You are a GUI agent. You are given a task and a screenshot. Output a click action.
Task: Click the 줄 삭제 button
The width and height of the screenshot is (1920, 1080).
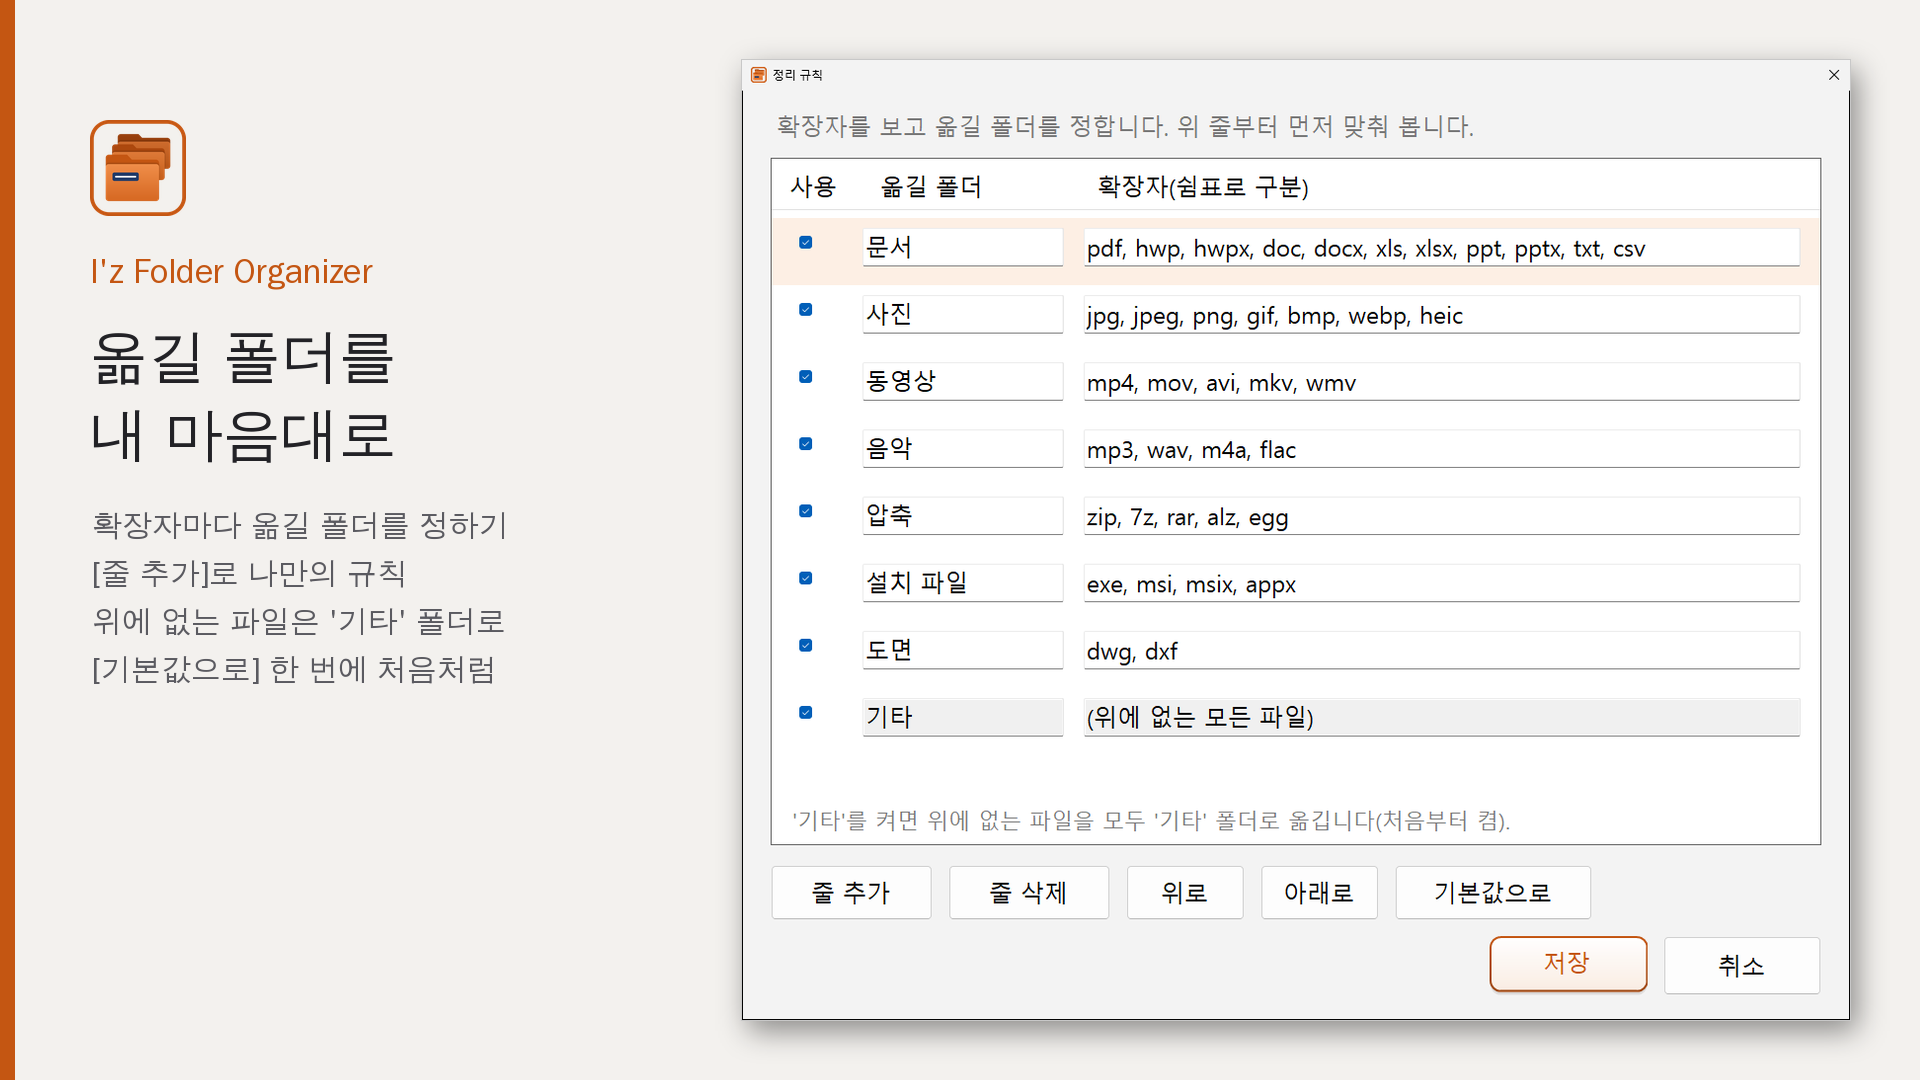tap(1029, 892)
